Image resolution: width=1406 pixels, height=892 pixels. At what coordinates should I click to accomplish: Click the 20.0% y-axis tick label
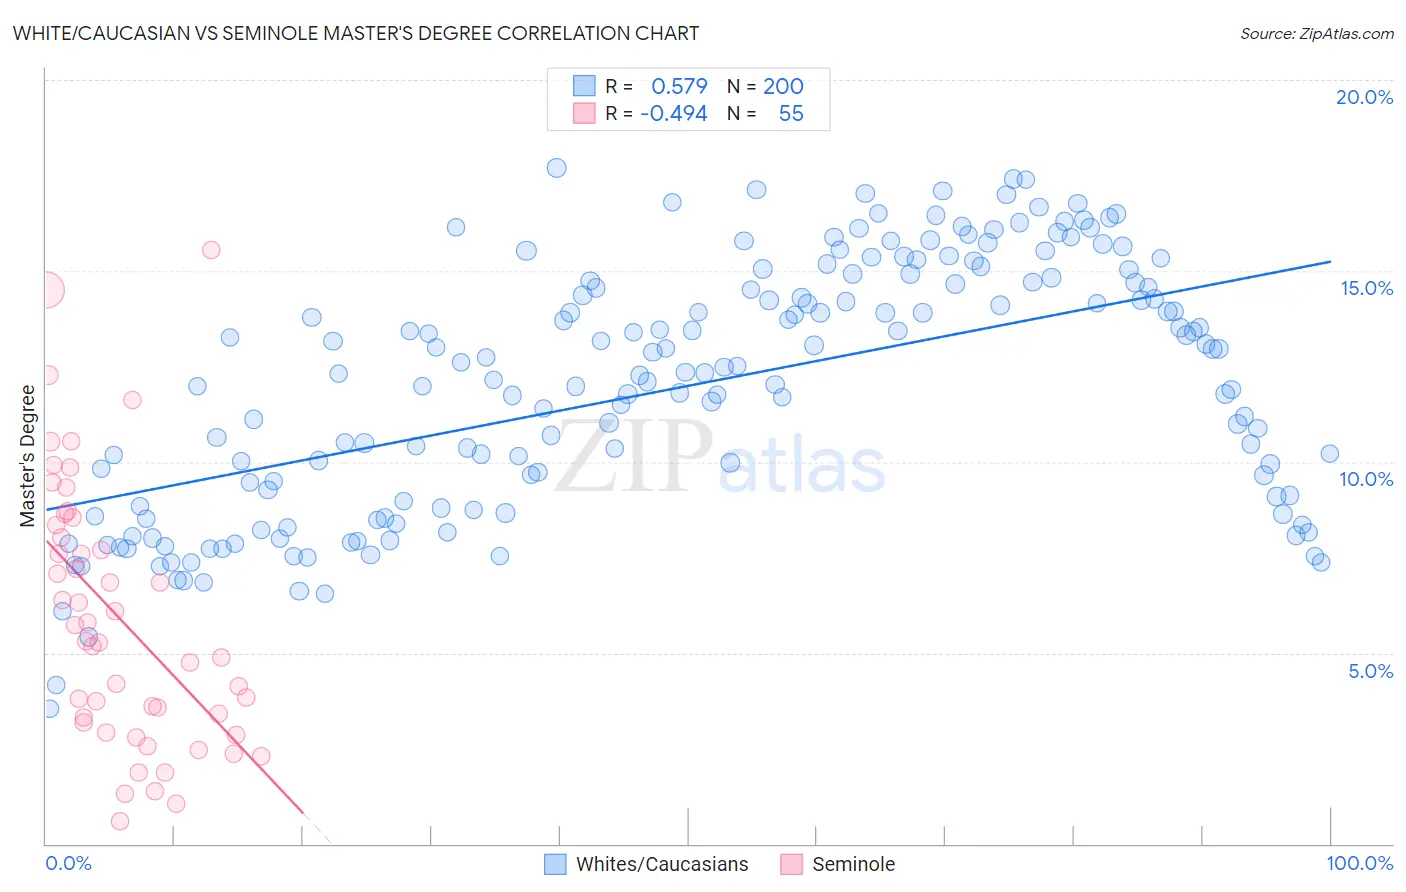point(1364,97)
